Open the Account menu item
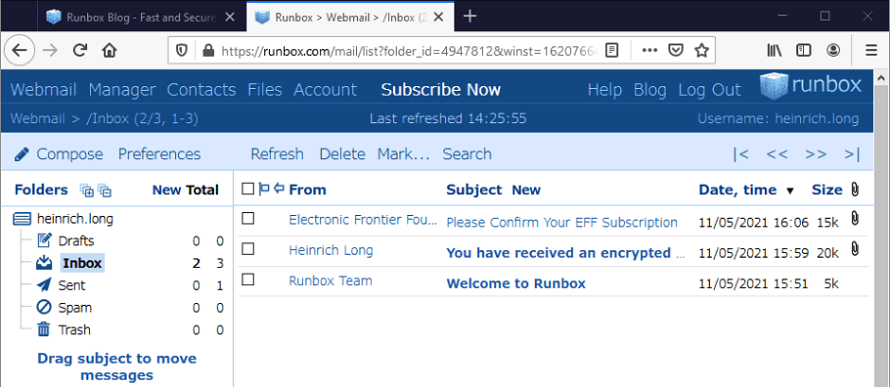This screenshot has width=890, height=387. pyautogui.click(x=325, y=90)
